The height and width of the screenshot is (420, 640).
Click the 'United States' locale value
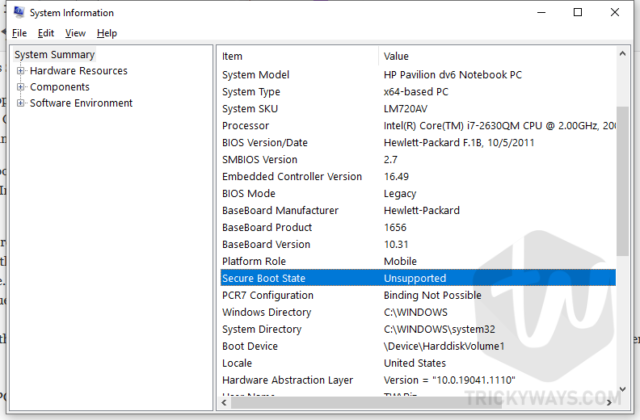[x=415, y=363]
